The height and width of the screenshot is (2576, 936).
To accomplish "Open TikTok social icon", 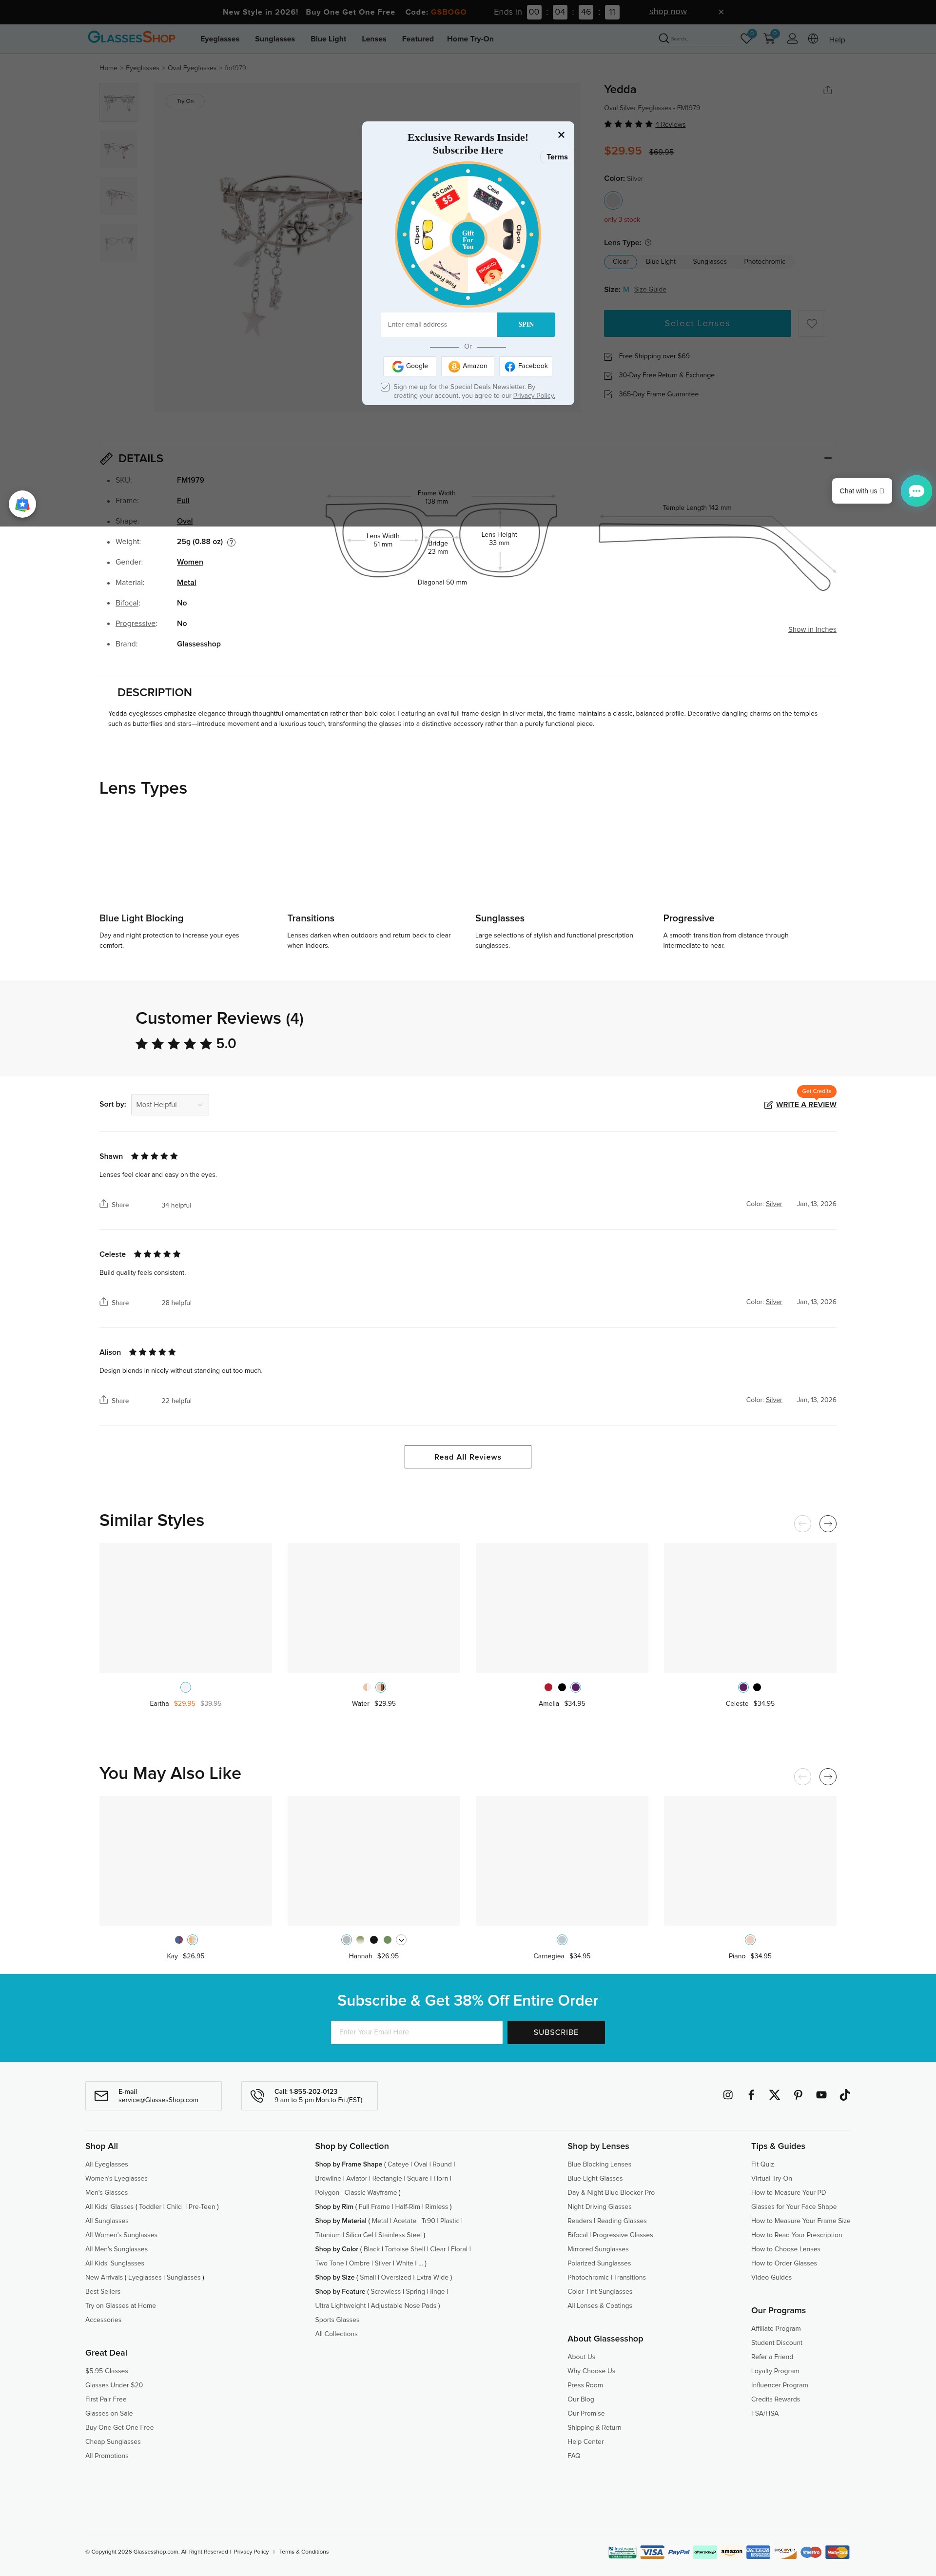I will 844,2094.
